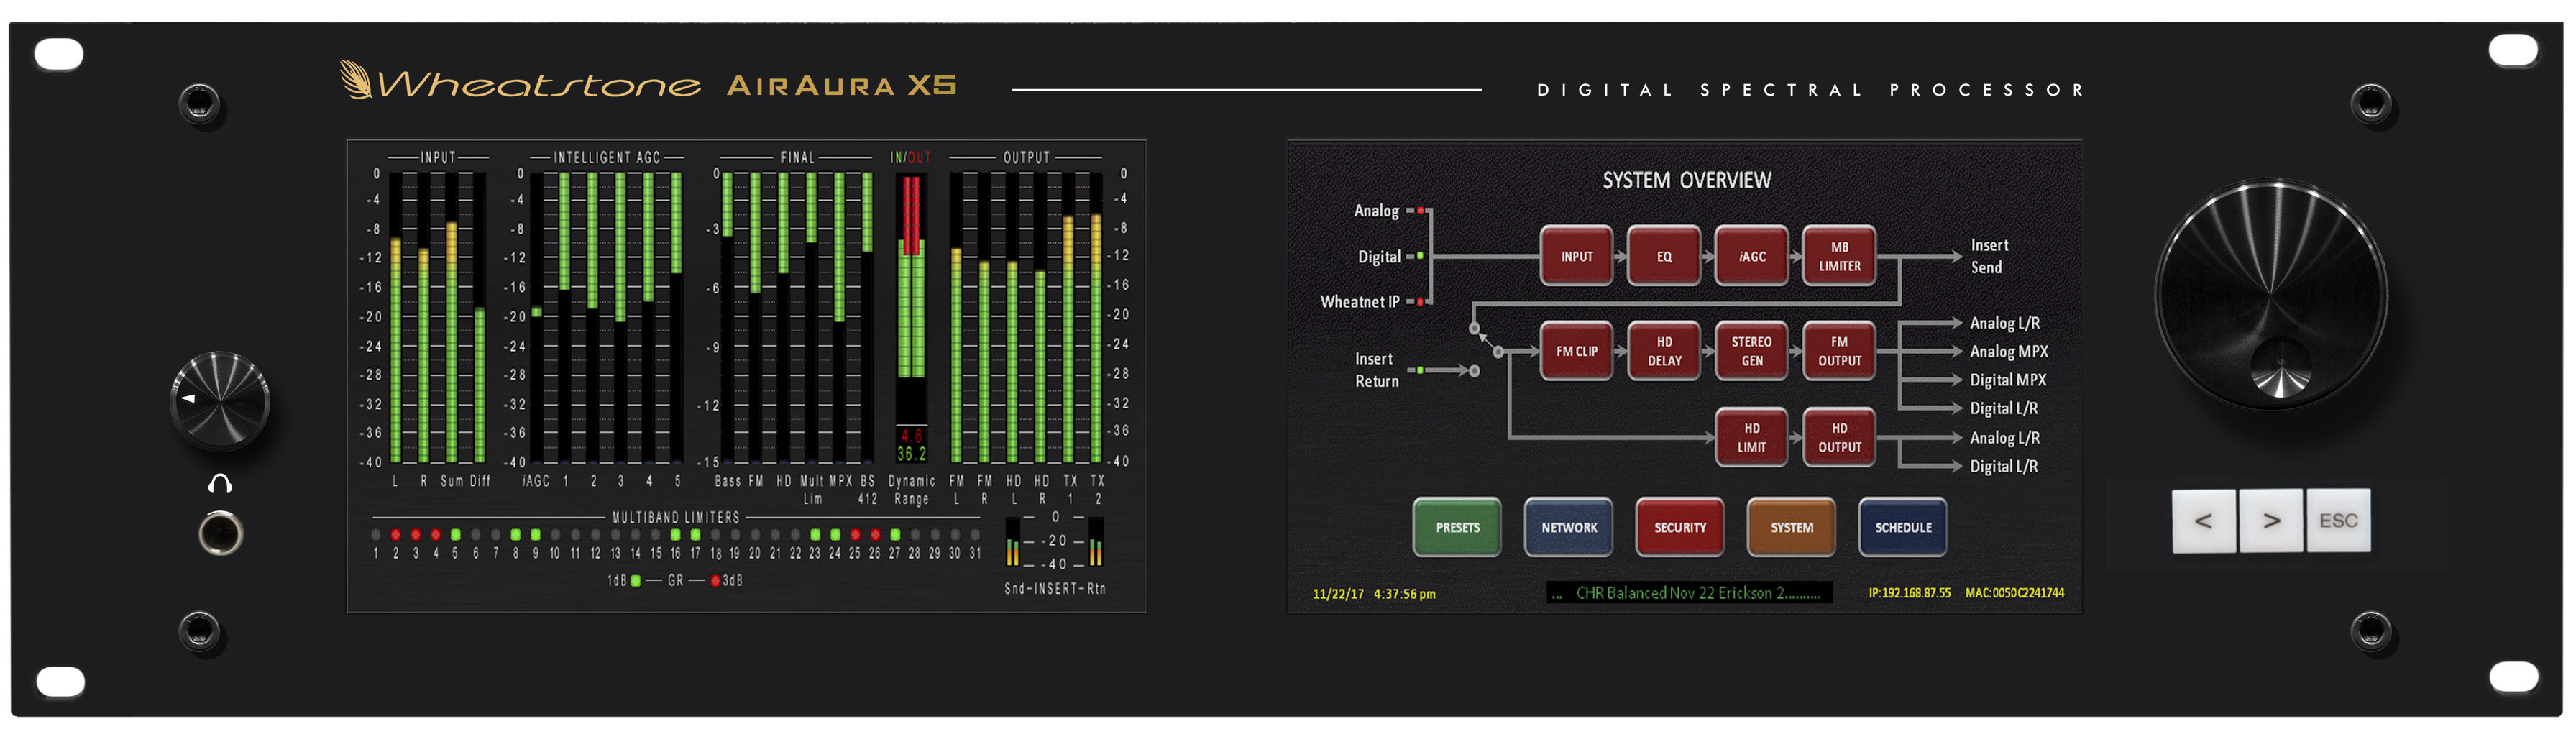Click the SYSTEM OVERVIEW title

pyautogui.click(x=1686, y=181)
